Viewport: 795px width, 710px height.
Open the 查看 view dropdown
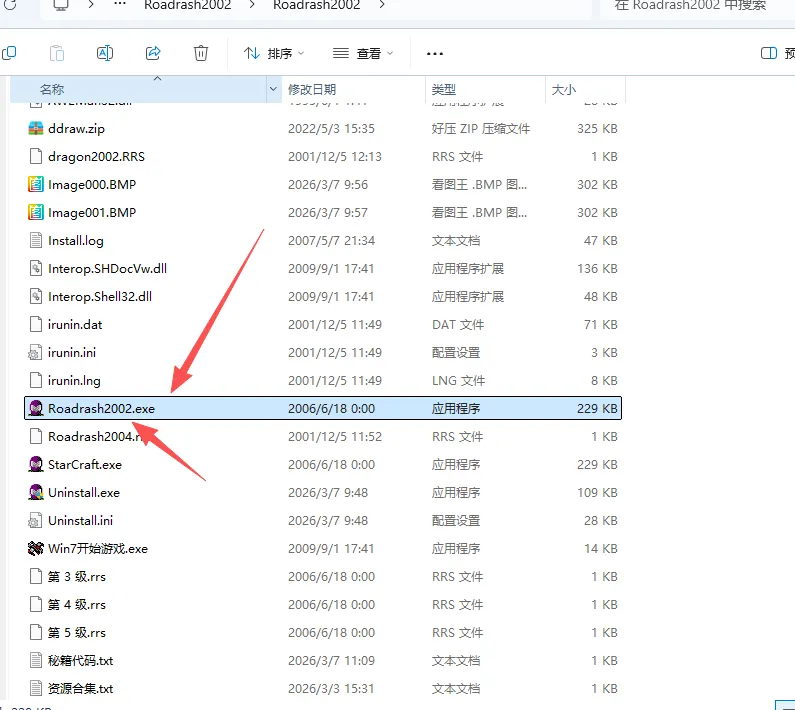(x=363, y=53)
